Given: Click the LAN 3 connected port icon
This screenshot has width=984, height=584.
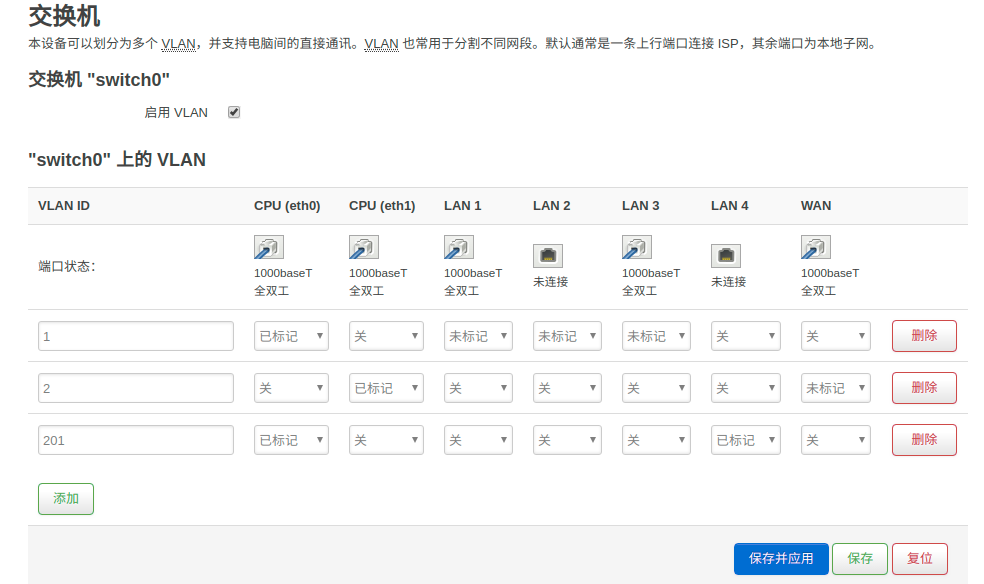Looking at the screenshot, I should click(x=637, y=247).
